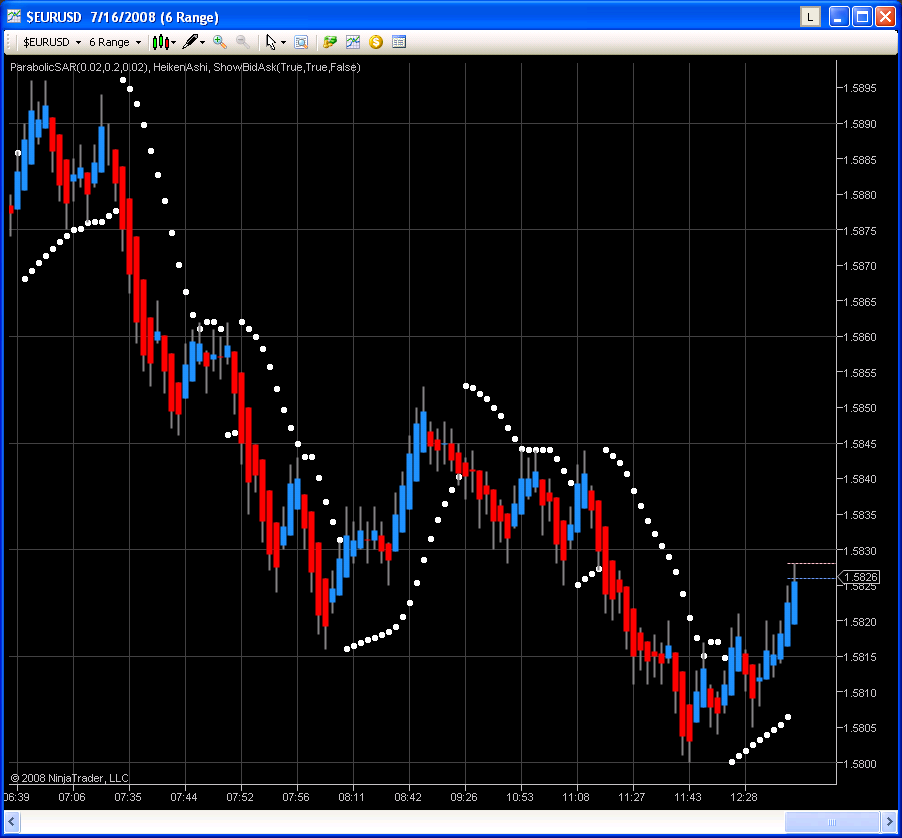Click the 1.5845 price axis label
The height and width of the screenshot is (838, 902).
859,444
